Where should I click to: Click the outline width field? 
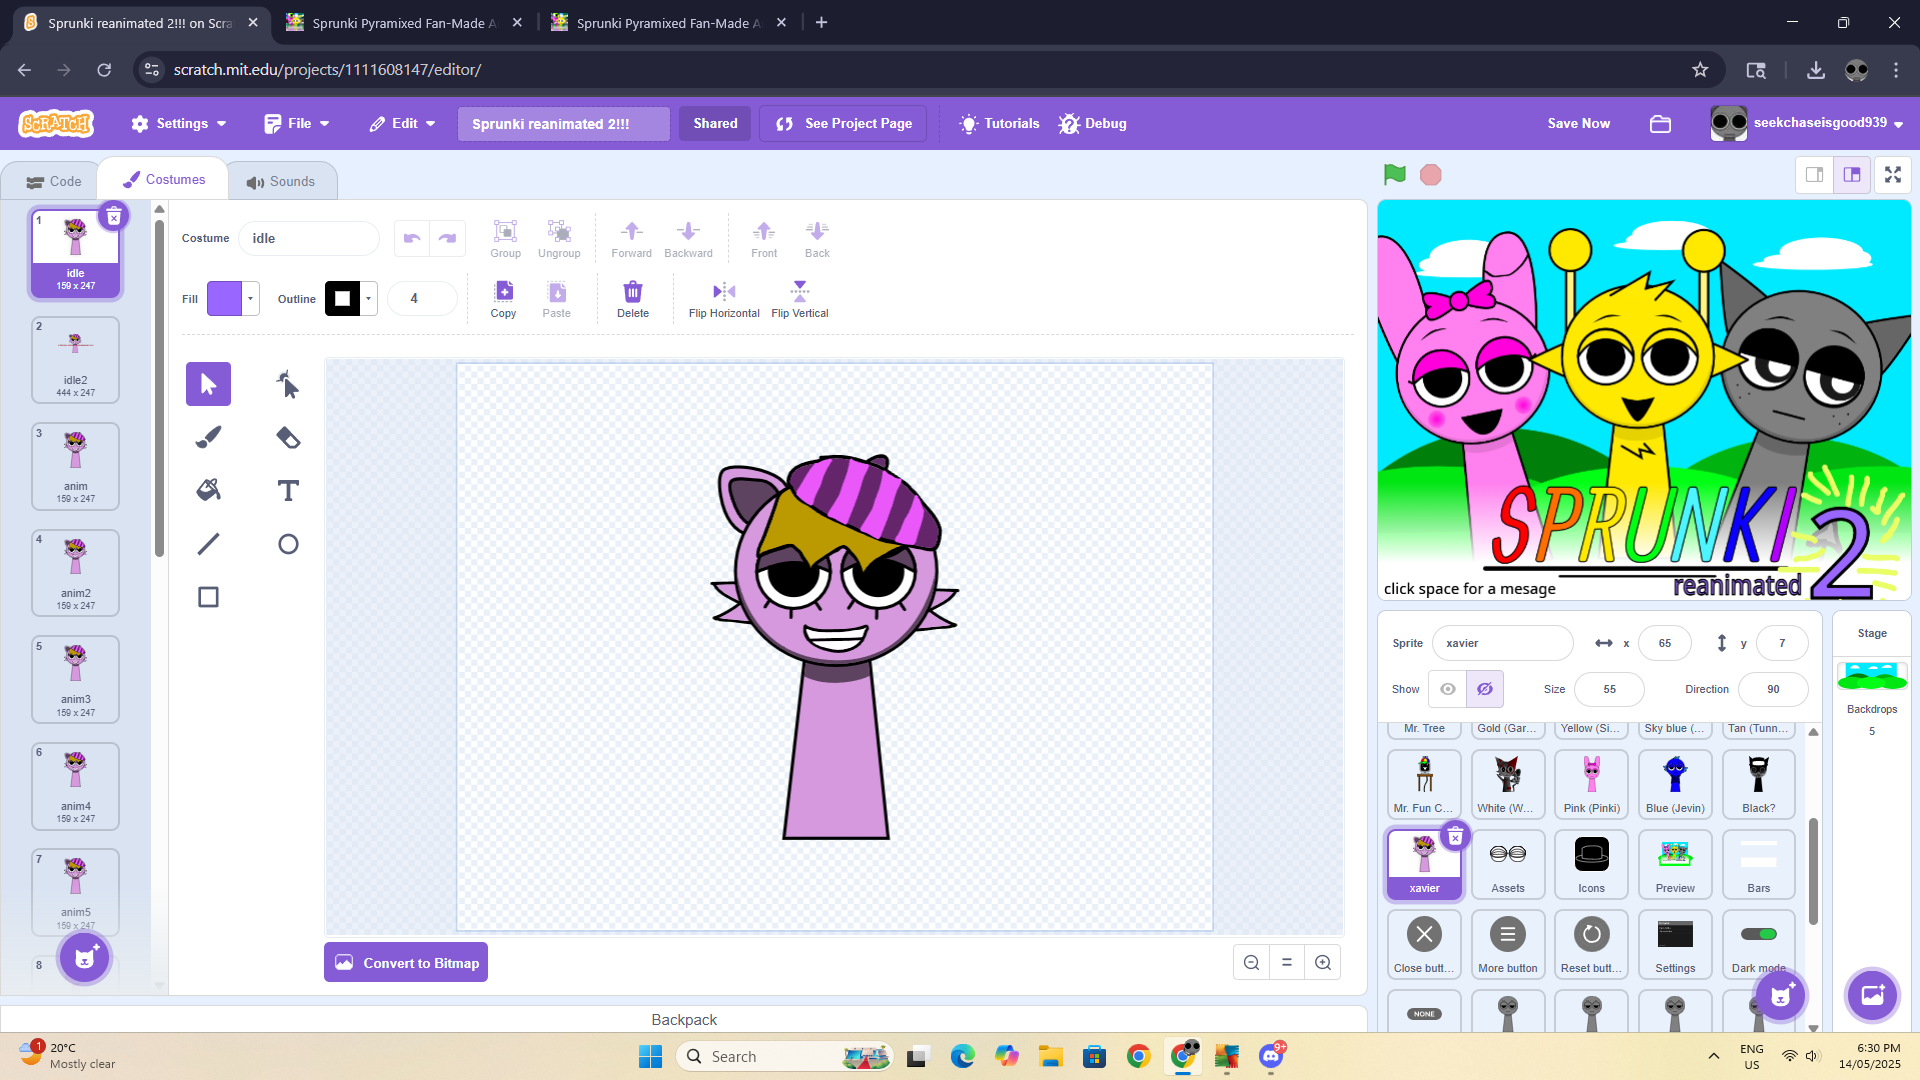(x=422, y=298)
